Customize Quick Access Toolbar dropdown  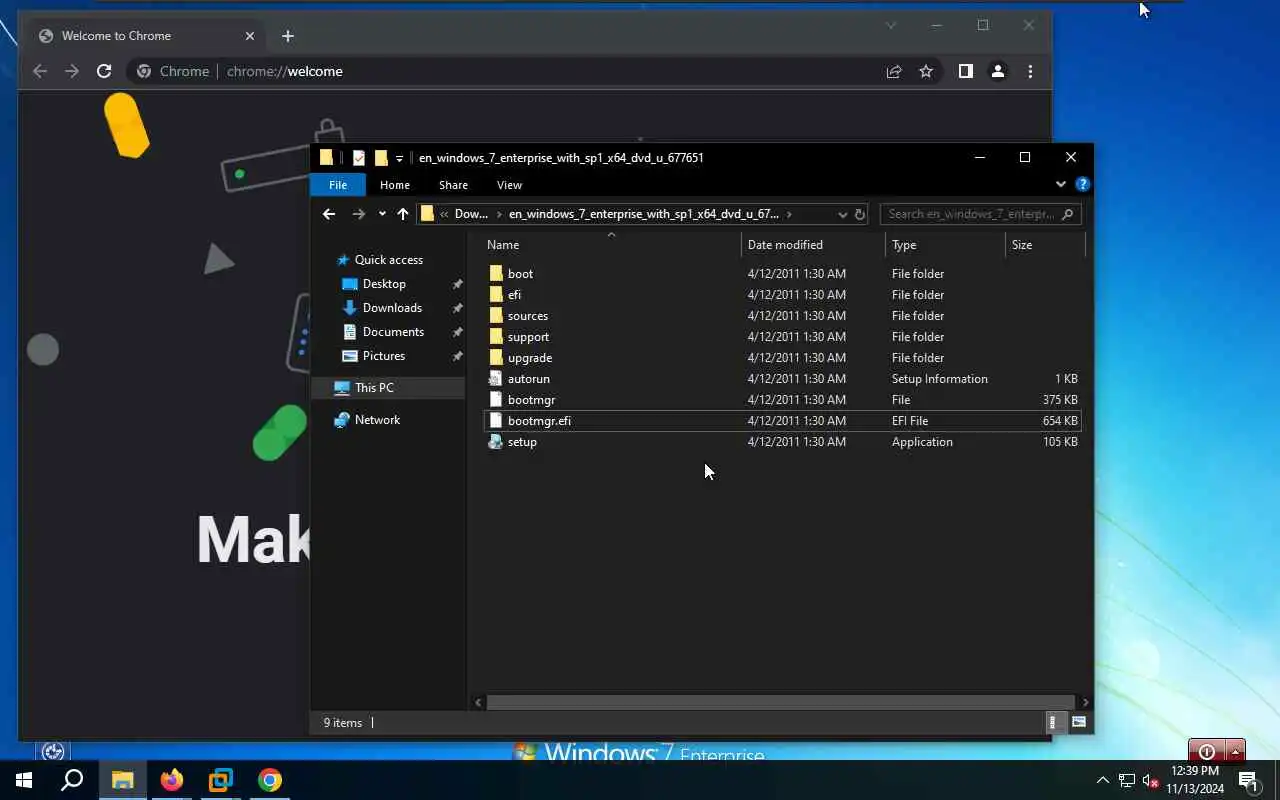[399, 158]
